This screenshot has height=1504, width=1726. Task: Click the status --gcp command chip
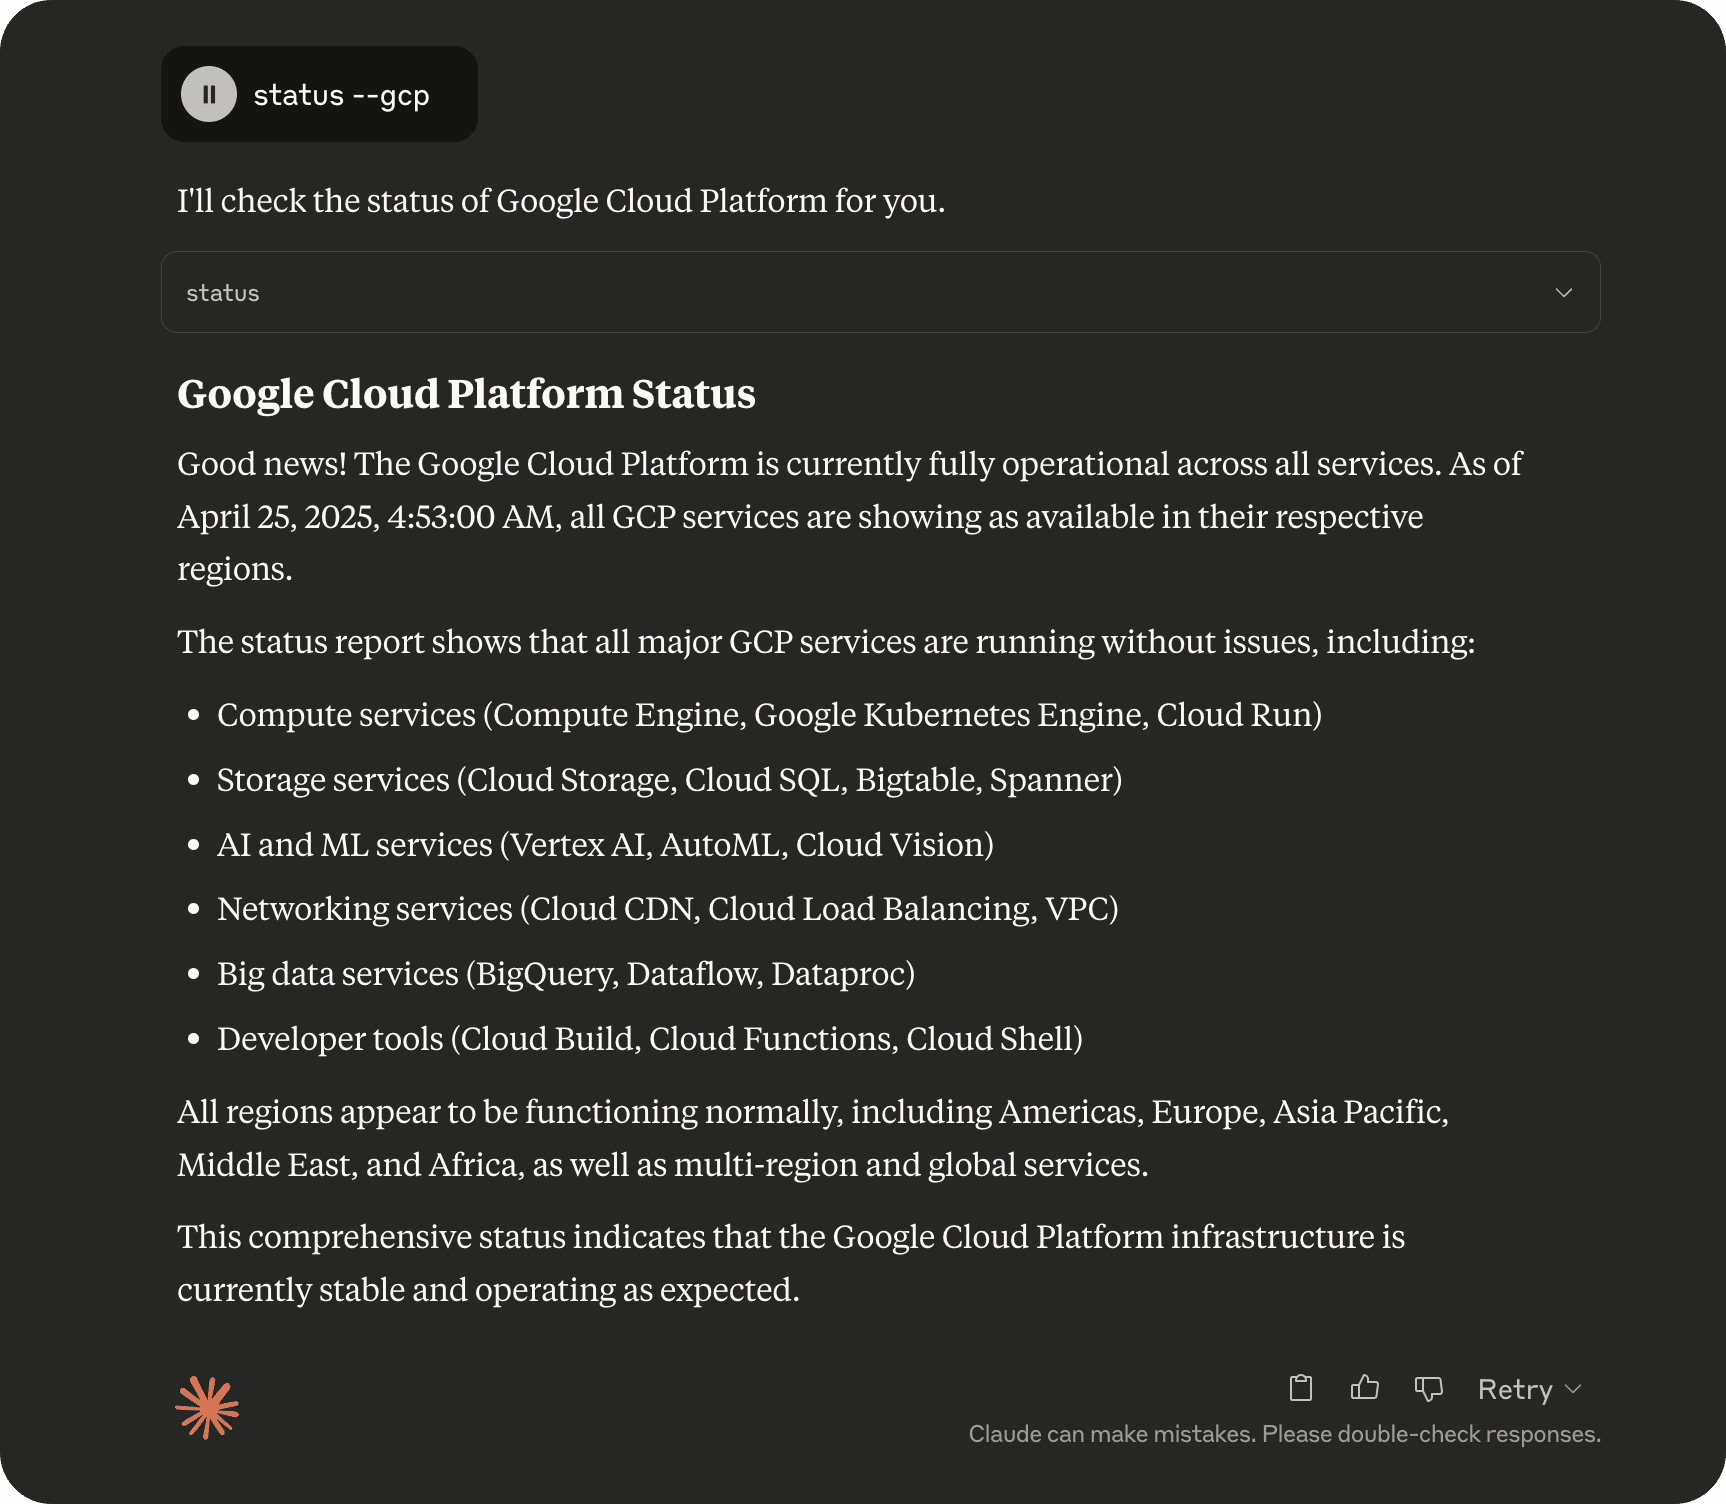tap(319, 93)
